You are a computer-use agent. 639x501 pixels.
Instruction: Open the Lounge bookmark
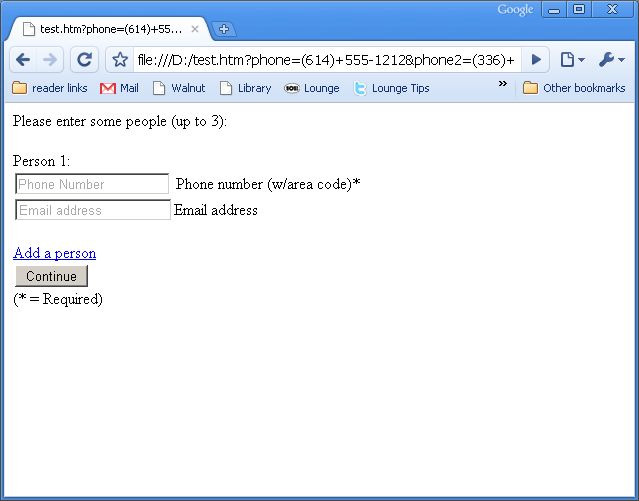[x=312, y=88]
